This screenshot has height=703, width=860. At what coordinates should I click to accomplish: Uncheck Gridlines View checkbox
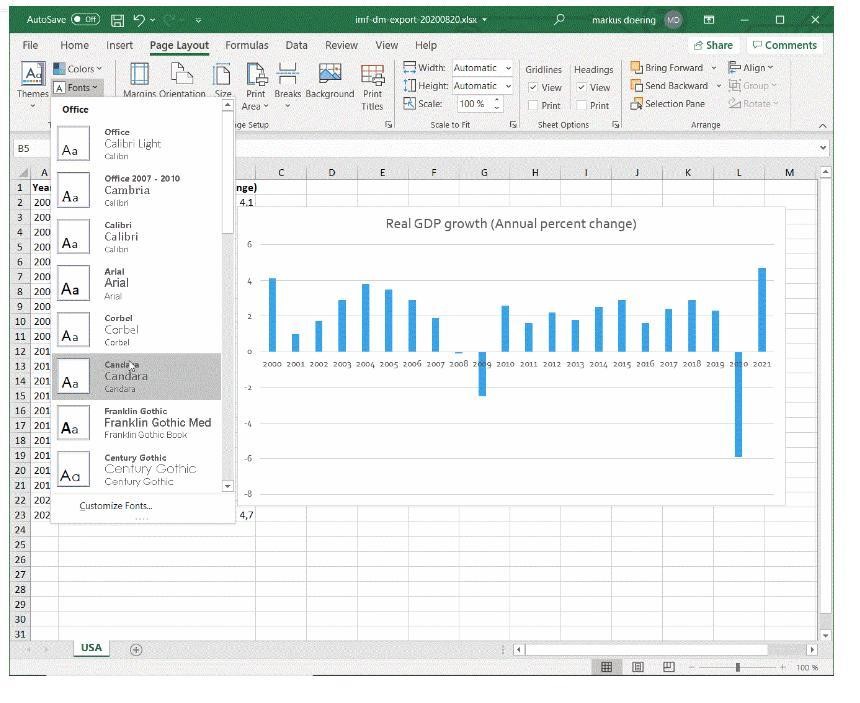click(533, 88)
